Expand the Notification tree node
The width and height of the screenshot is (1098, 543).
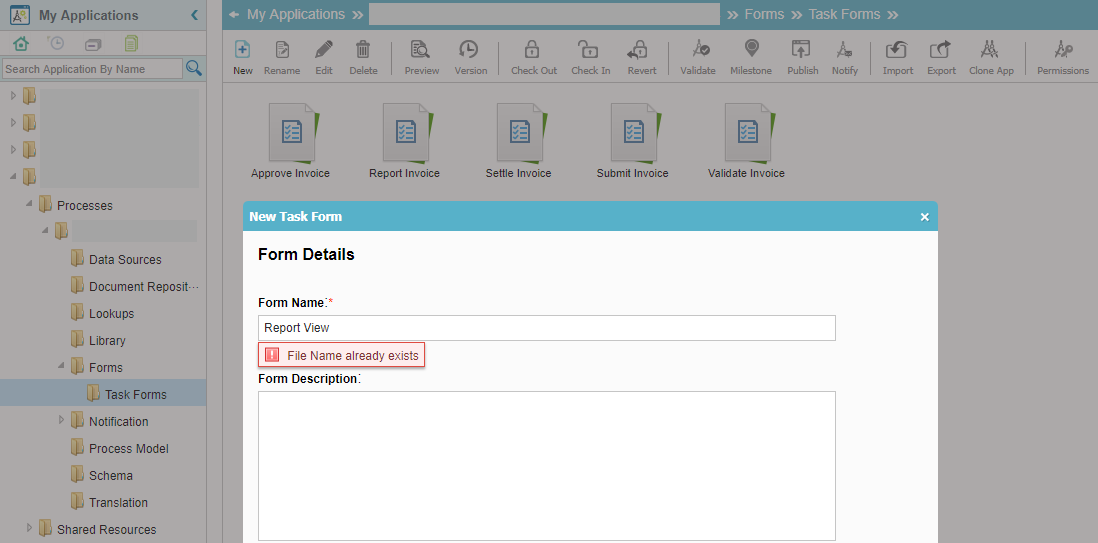pyautogui.click(x=62, y=421)
